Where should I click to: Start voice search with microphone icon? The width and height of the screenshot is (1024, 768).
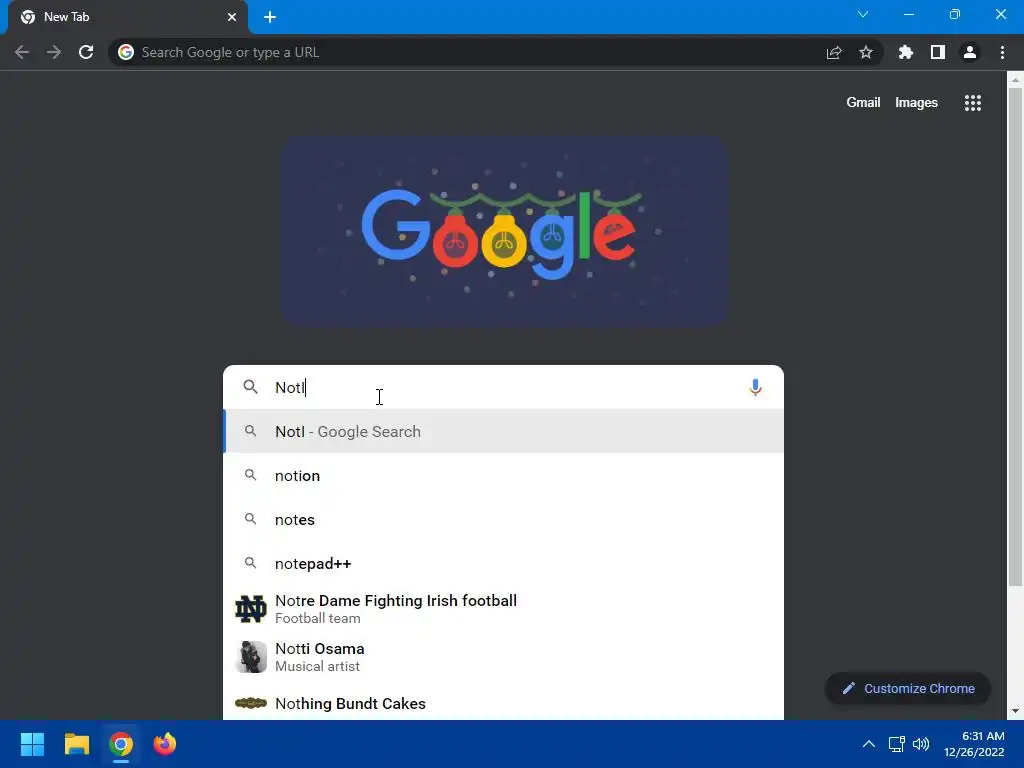tap(755, 387)
